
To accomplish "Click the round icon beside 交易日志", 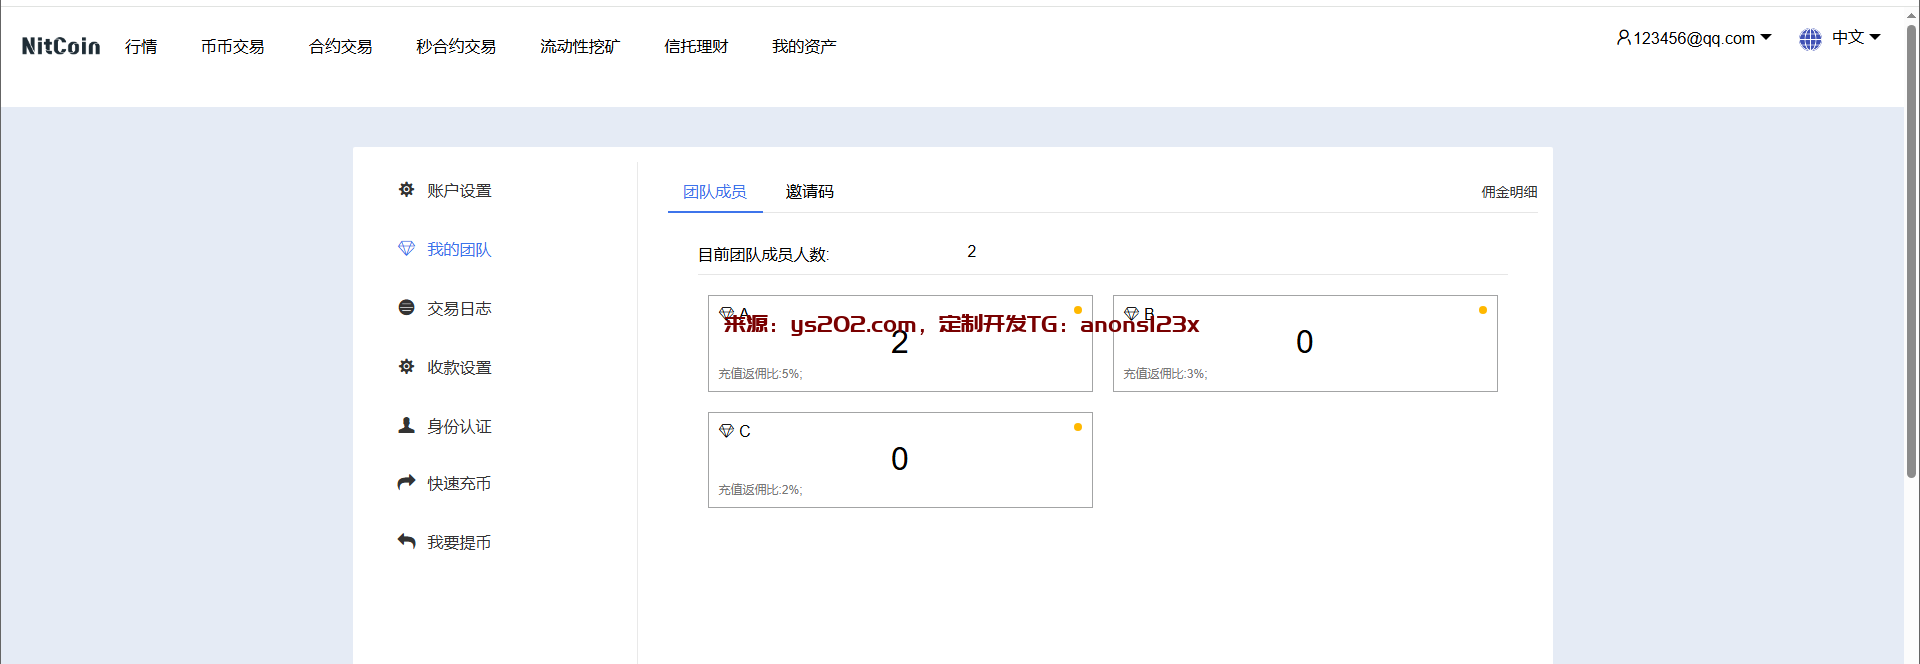I will click(x=406, y=307).
